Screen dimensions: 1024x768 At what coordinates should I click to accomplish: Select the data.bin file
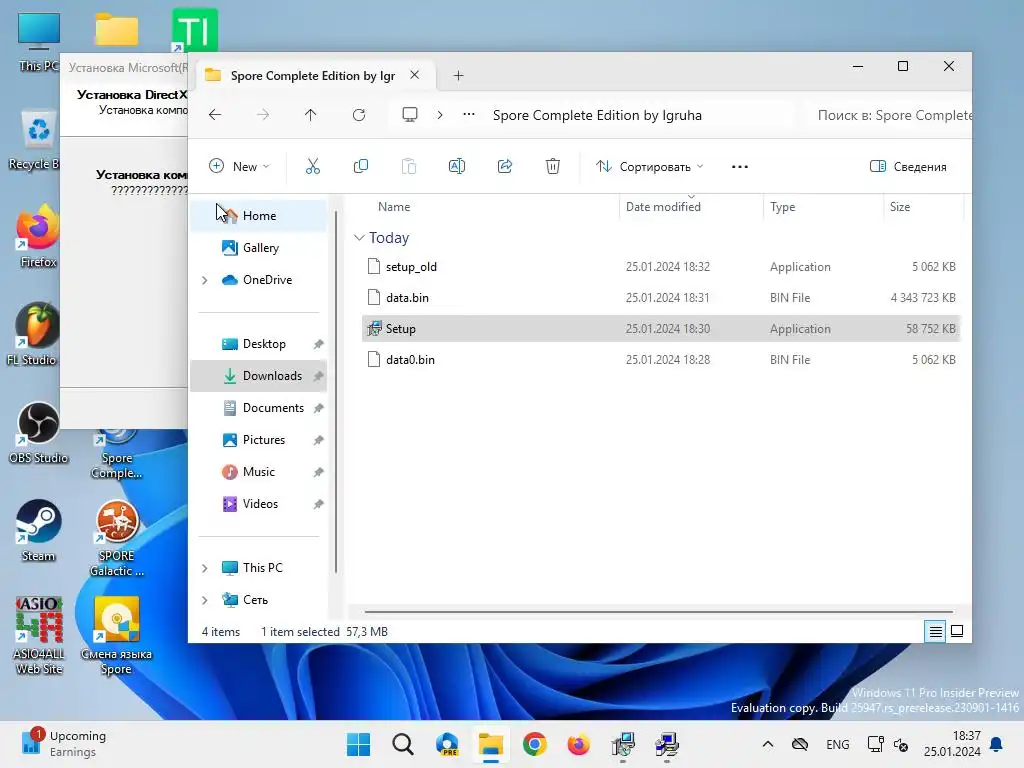tap(661, 298)
